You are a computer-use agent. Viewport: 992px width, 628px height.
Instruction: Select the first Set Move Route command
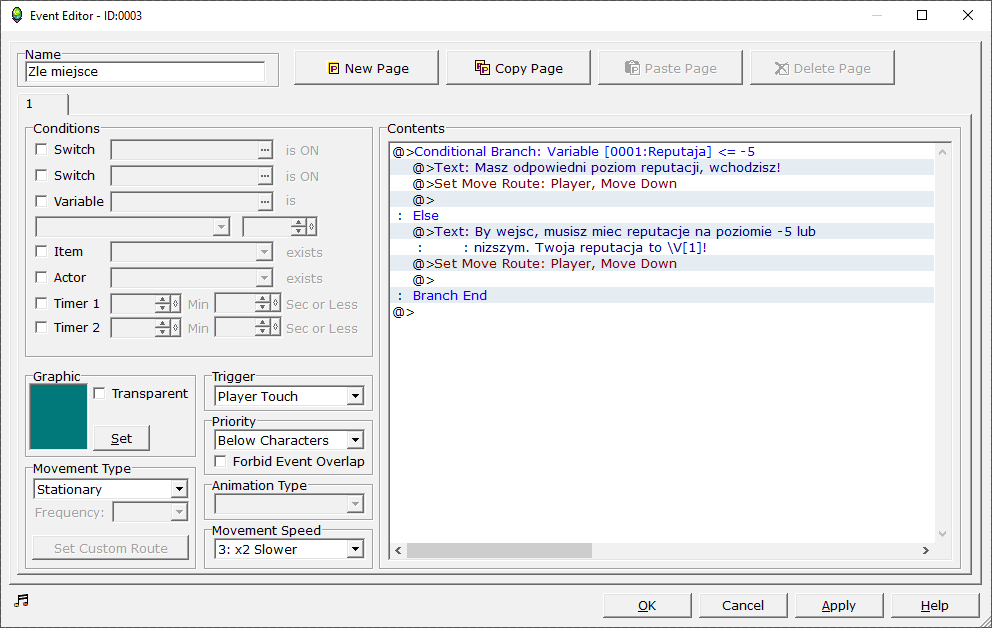tap(662, 183)
